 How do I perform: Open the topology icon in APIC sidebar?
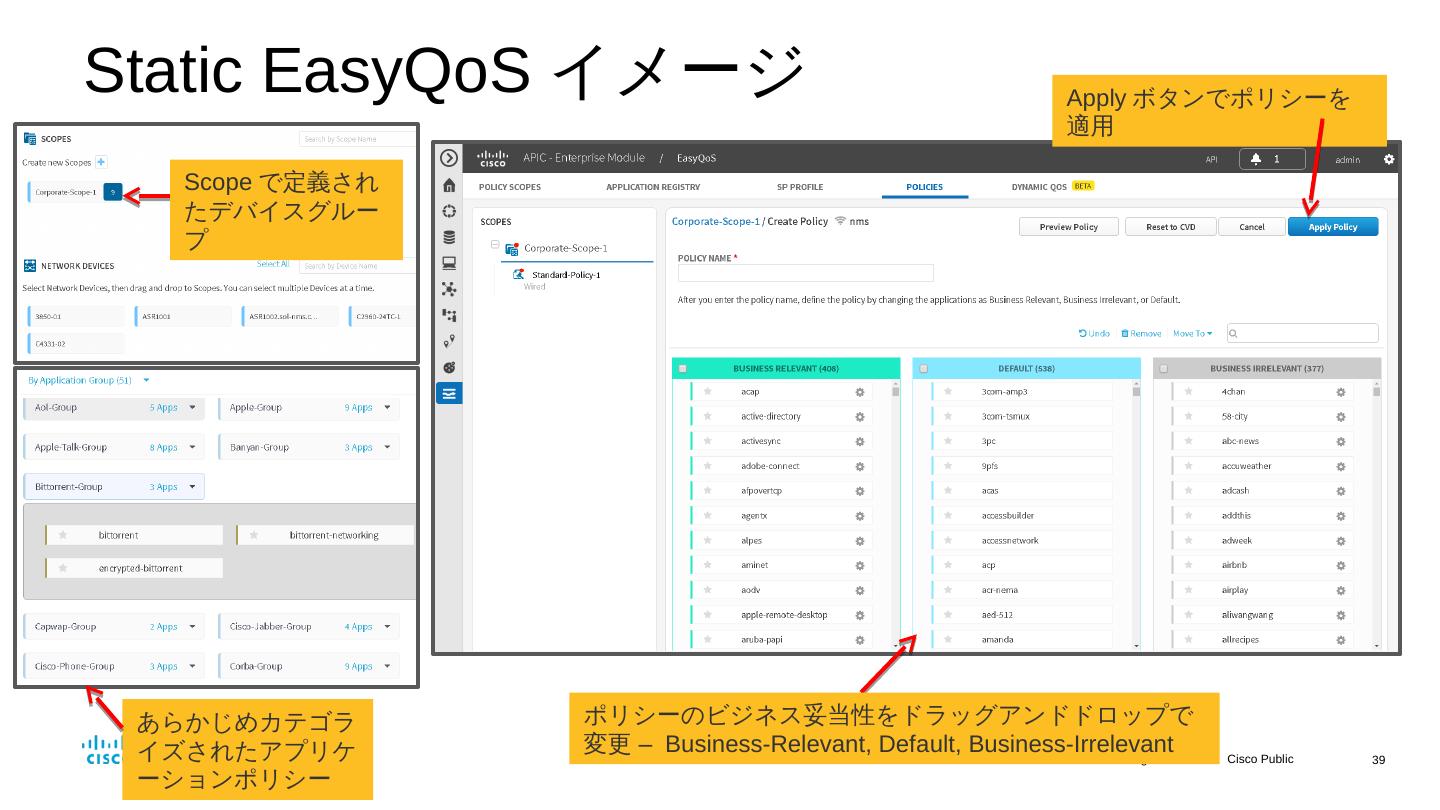(x=449, y=289)
